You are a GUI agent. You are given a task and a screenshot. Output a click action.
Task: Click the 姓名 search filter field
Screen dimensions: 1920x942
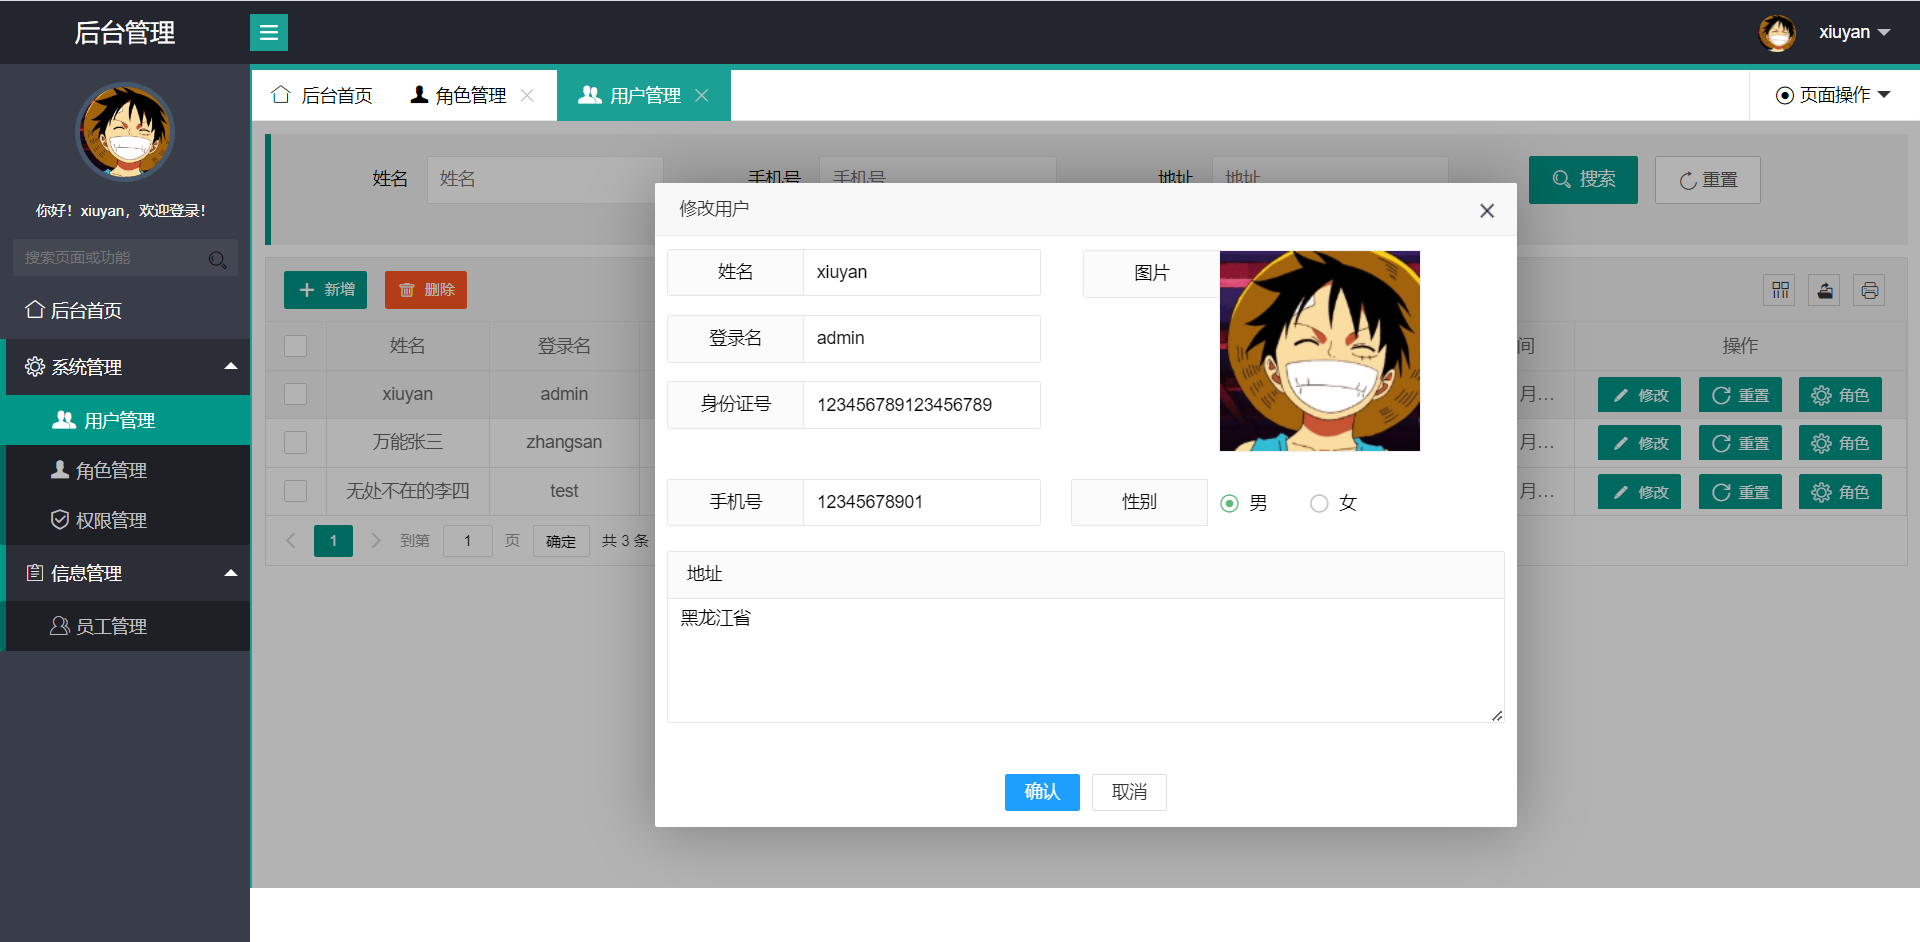[x=545, y=180]
